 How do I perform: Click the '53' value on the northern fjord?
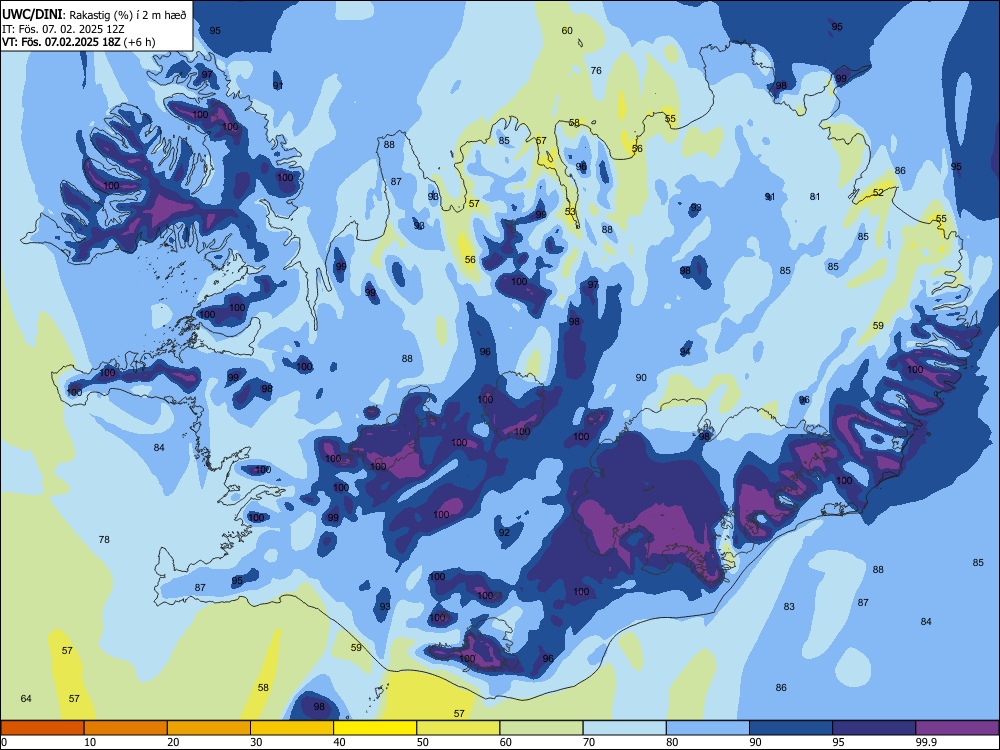click(x=570, y=211)
